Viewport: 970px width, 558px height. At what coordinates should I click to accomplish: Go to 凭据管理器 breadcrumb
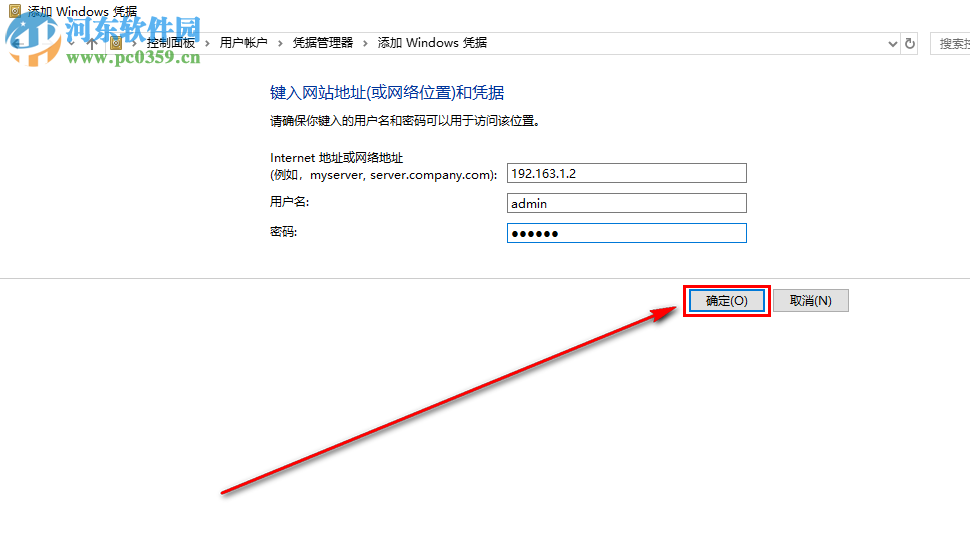[322, 43]
